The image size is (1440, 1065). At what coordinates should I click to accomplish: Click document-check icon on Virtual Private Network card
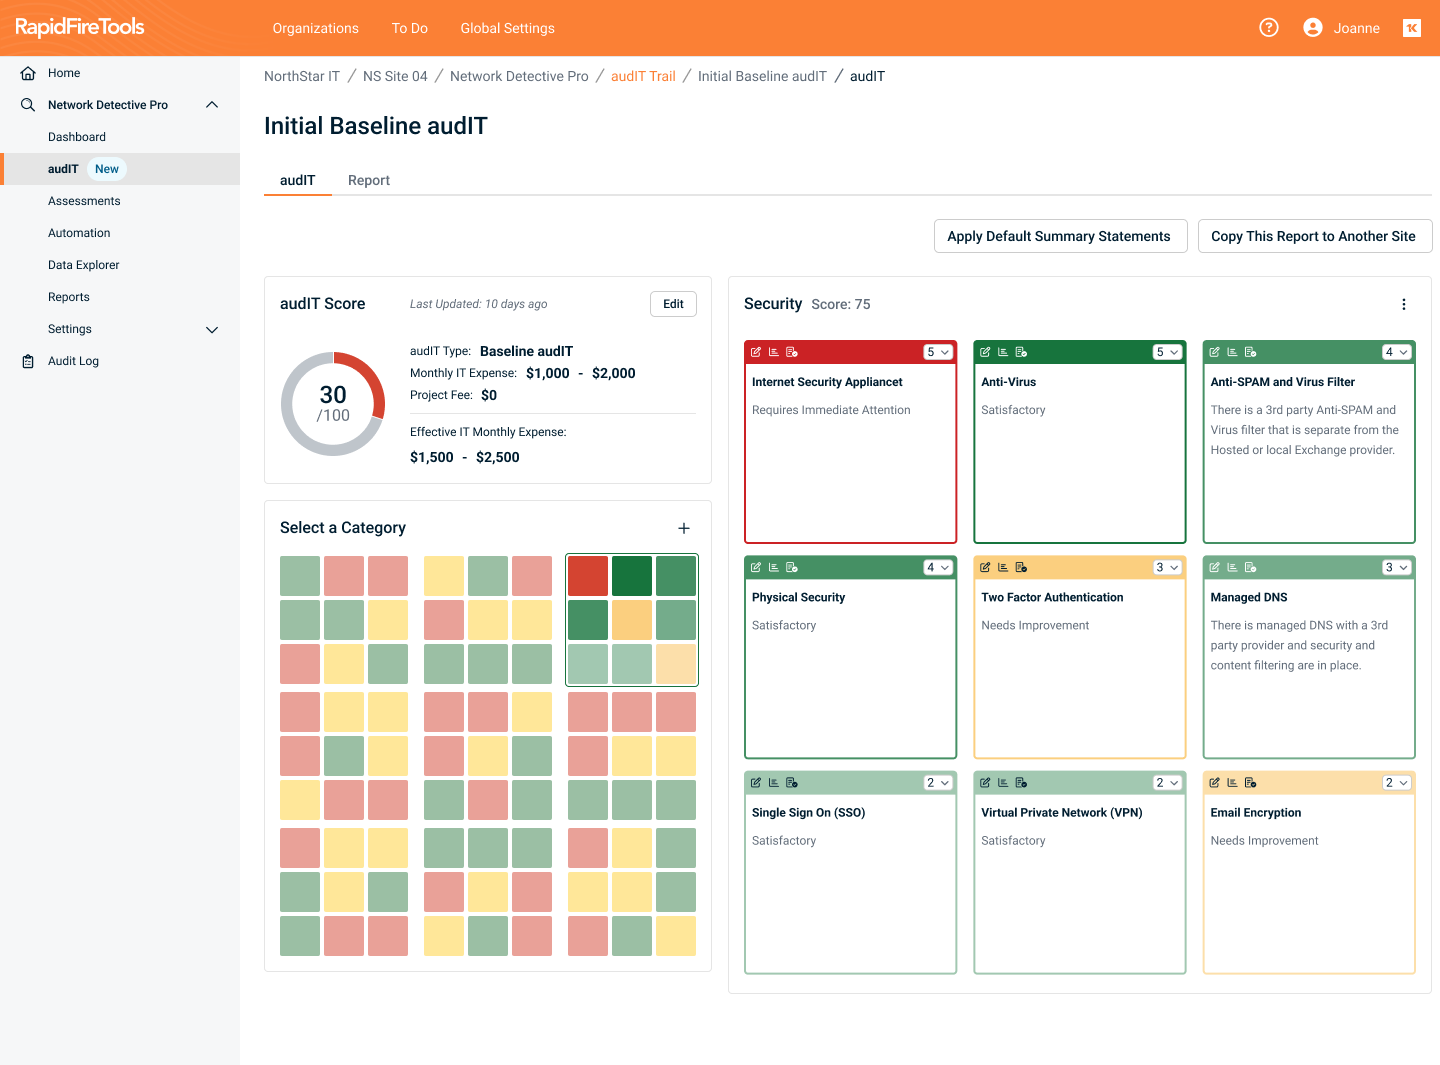1021,782
